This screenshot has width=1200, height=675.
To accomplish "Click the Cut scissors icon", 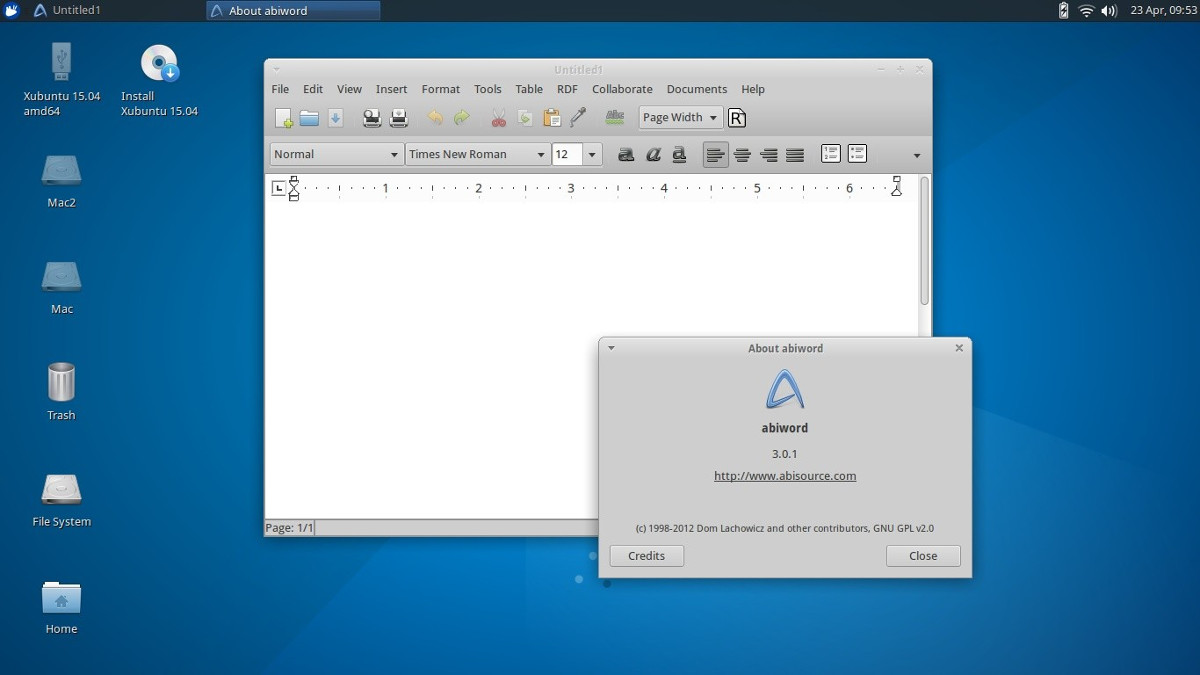I will point(498,118).
